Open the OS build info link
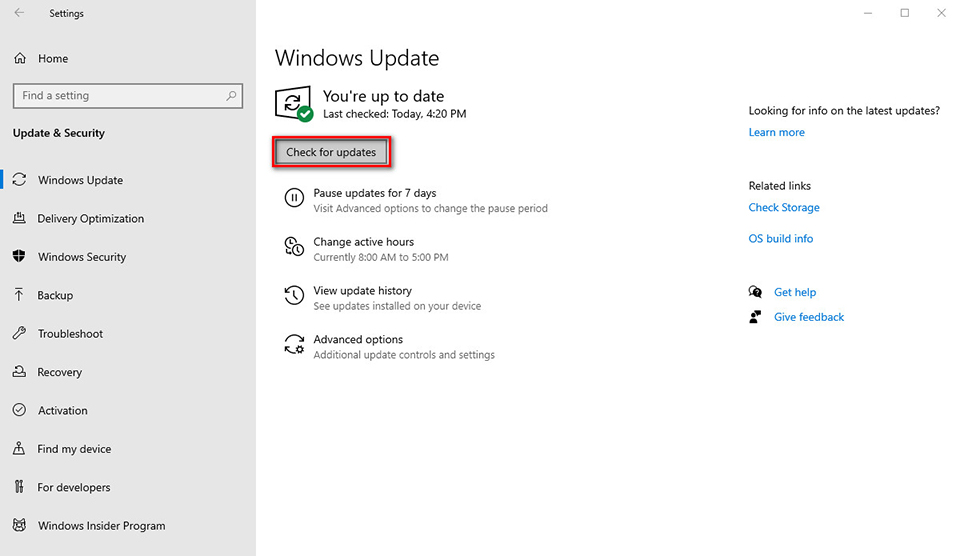The image size is (960, 556). click(x=781, y=239)
